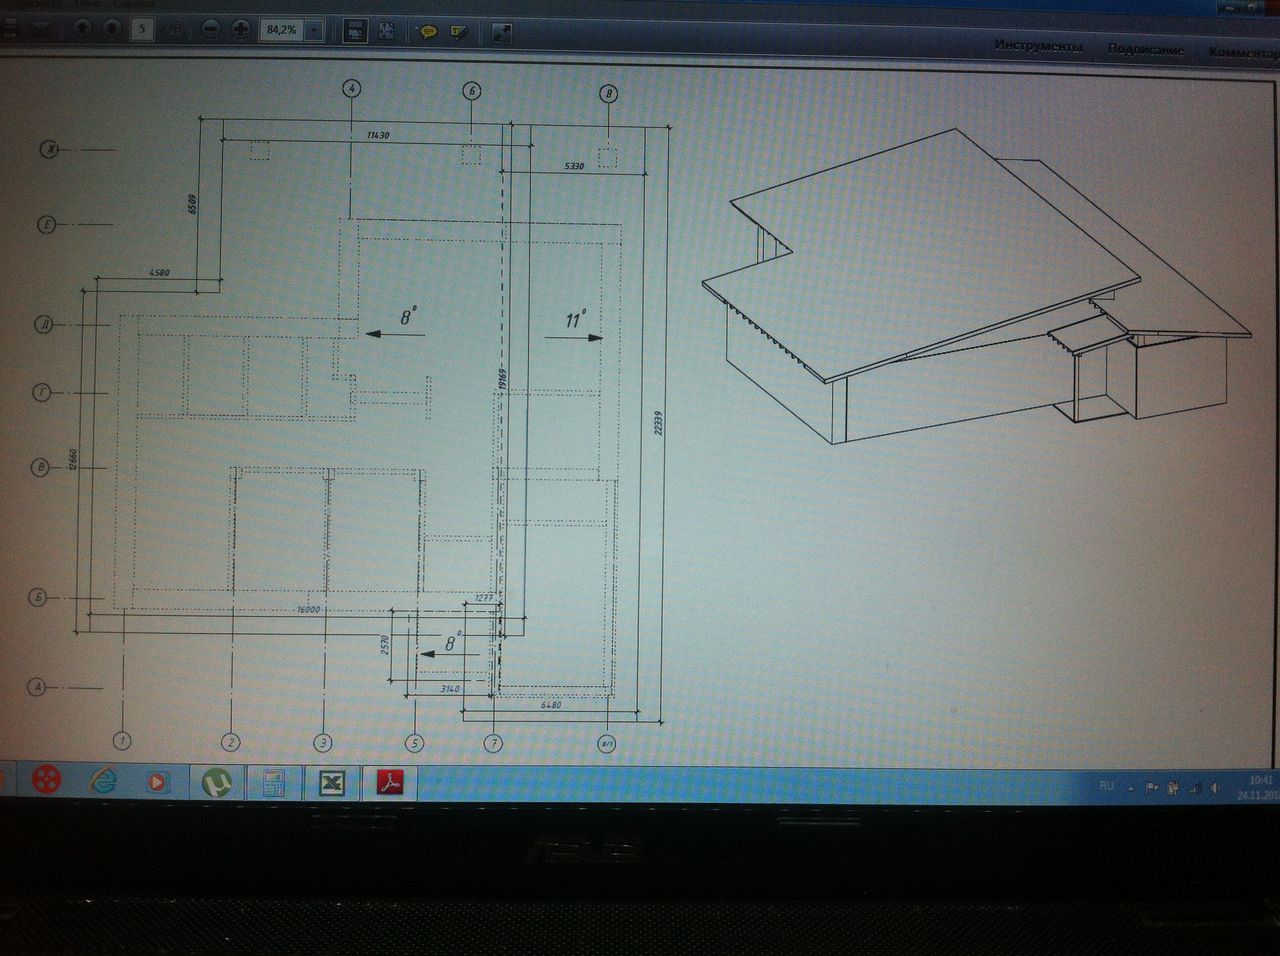Zoom in using the plus button

pyautogui.click(x=241, y=30)
